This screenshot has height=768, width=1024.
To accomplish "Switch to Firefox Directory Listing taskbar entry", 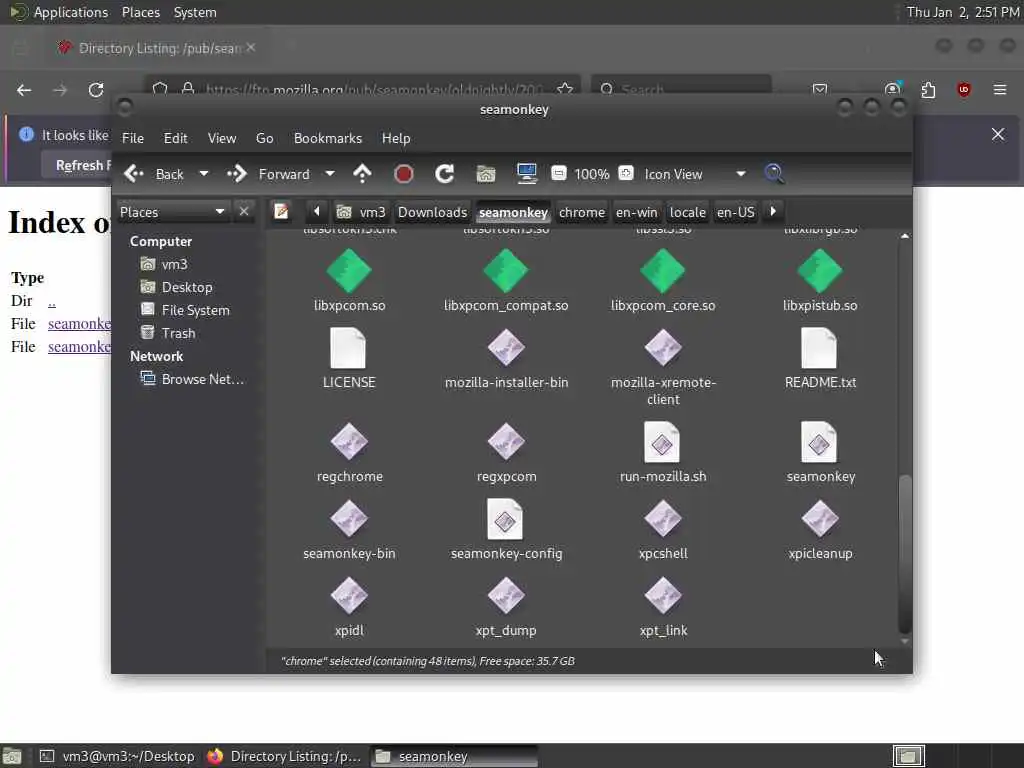I will click(284, 756).
